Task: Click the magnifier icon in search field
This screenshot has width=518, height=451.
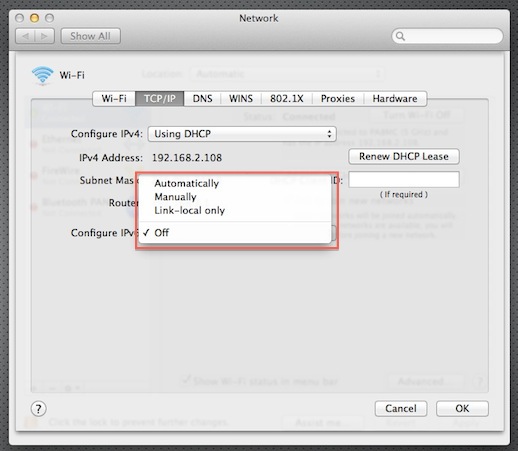Action: click(x=400, y=36)
